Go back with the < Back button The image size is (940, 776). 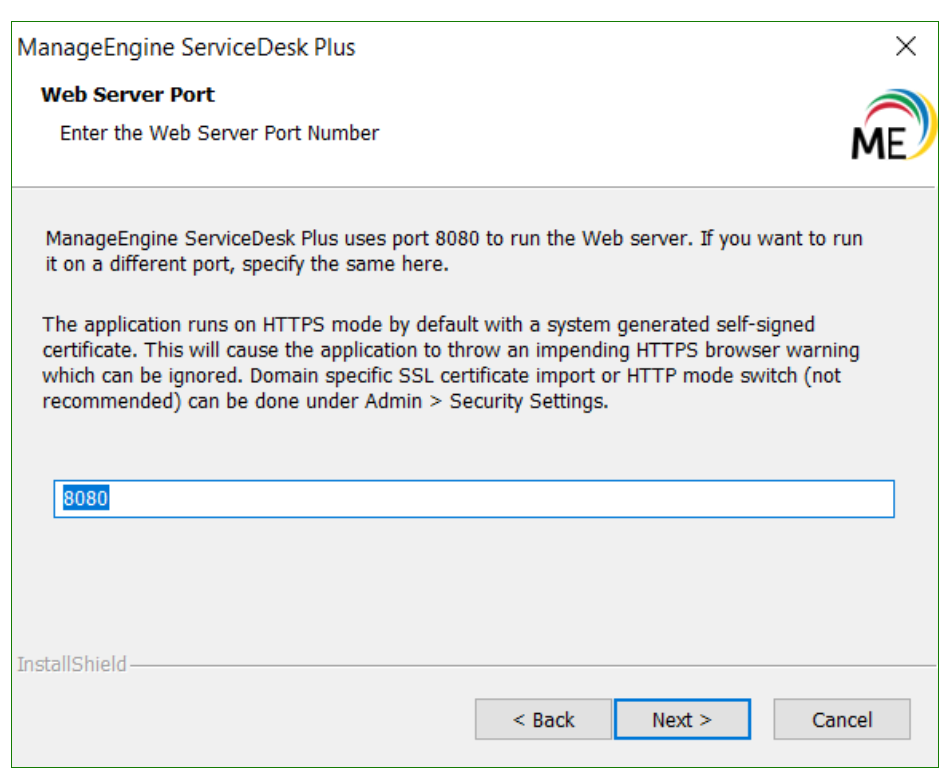tap(543, 720)
